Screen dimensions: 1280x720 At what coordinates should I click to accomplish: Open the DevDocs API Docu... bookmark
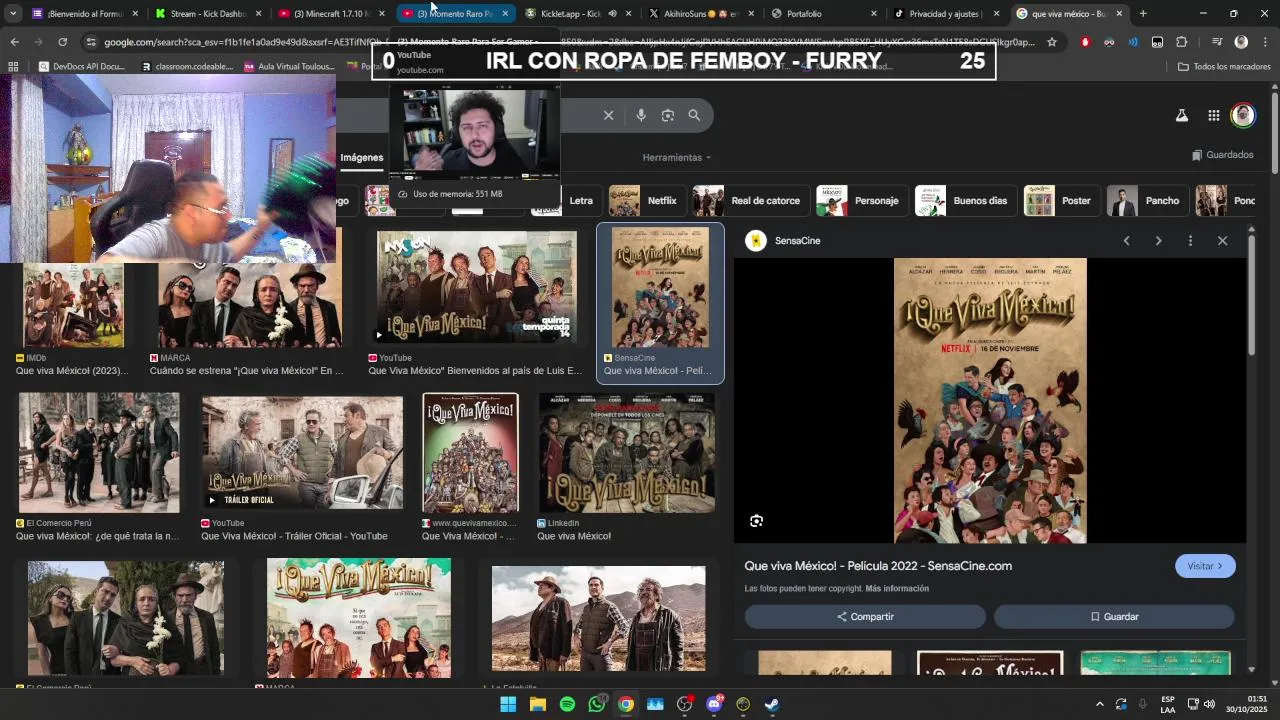(x=80, y=67)
